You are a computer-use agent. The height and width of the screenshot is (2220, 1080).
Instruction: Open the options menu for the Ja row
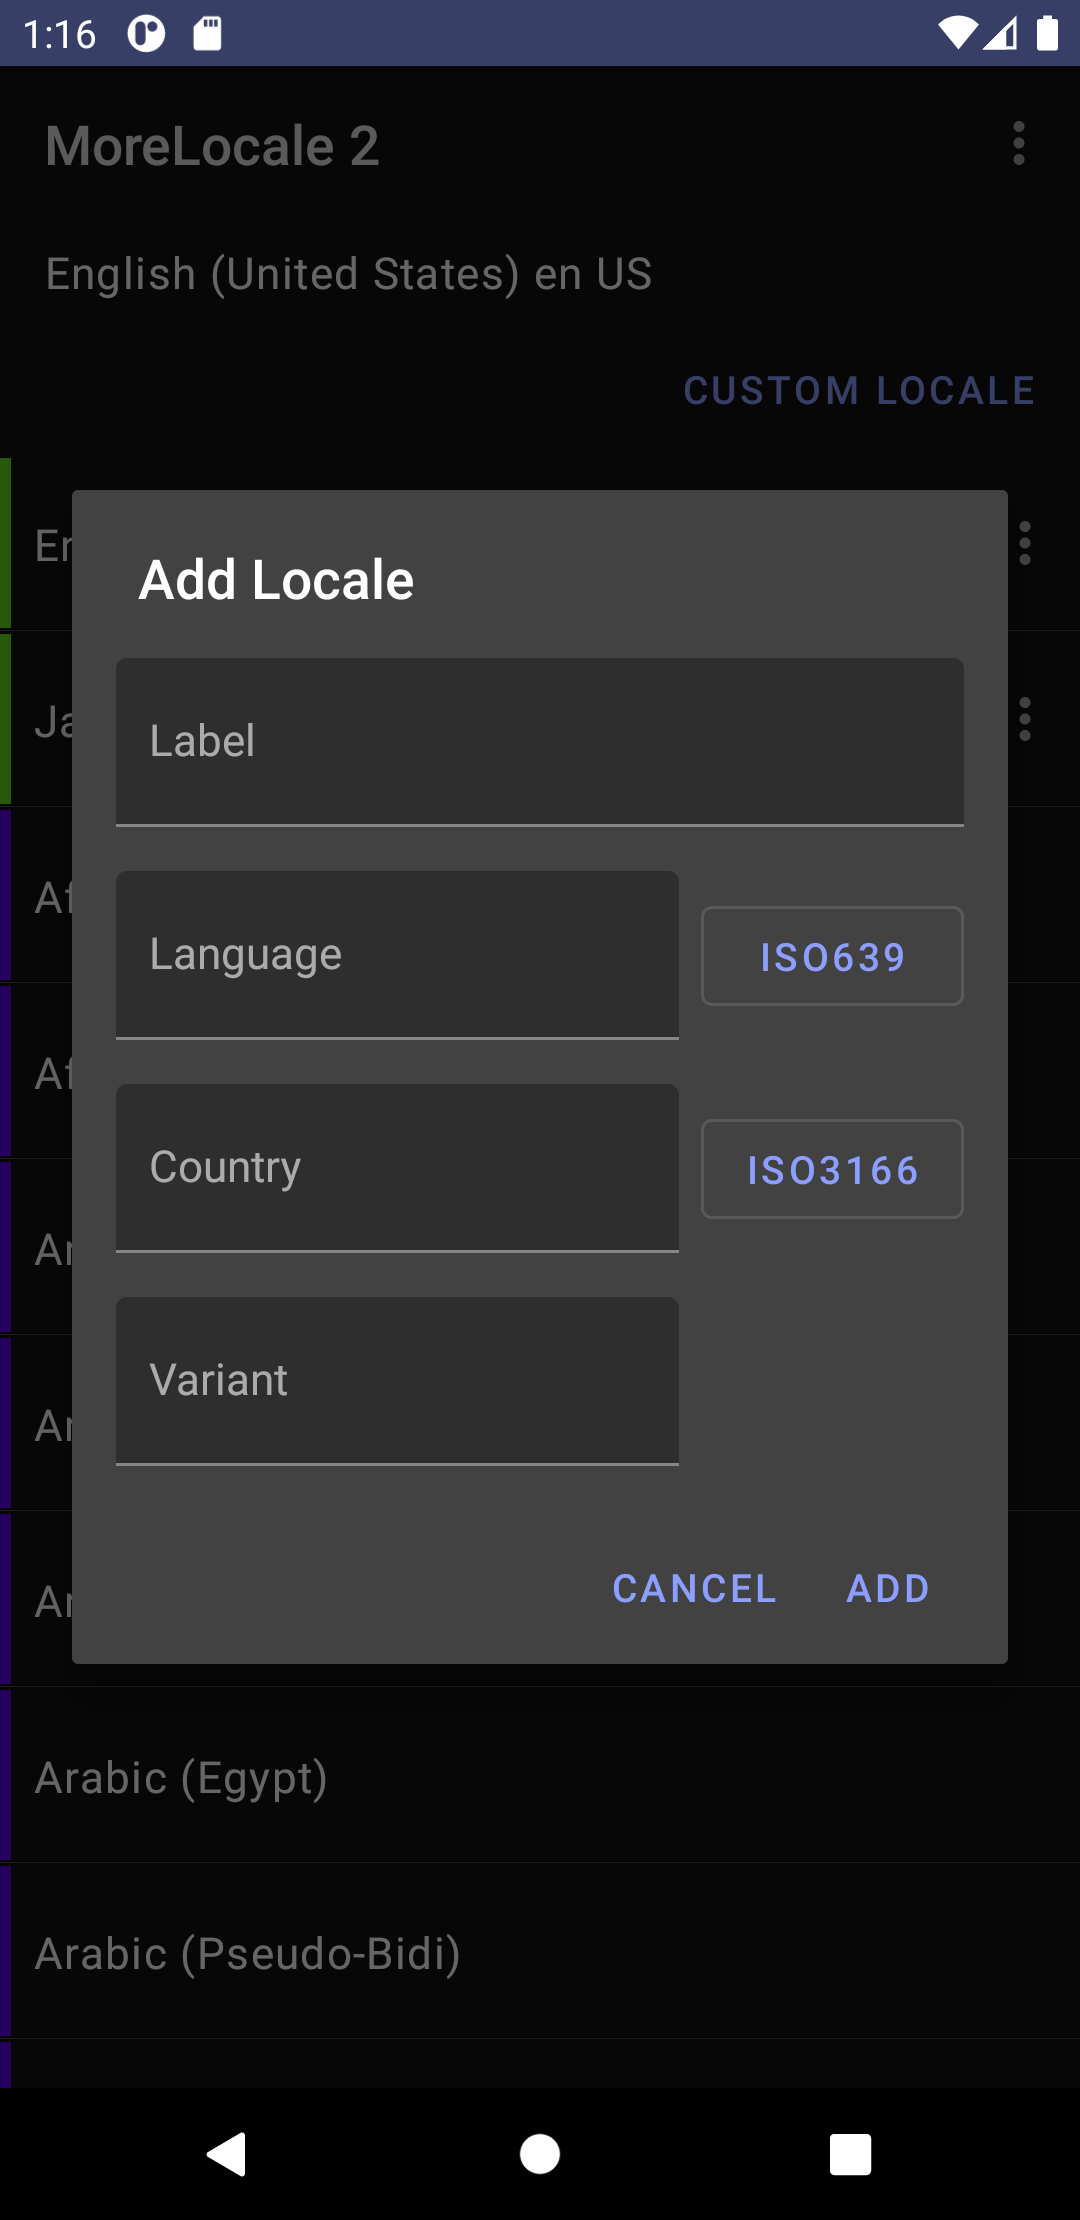pyautogui.click(x=1025, y=719)
